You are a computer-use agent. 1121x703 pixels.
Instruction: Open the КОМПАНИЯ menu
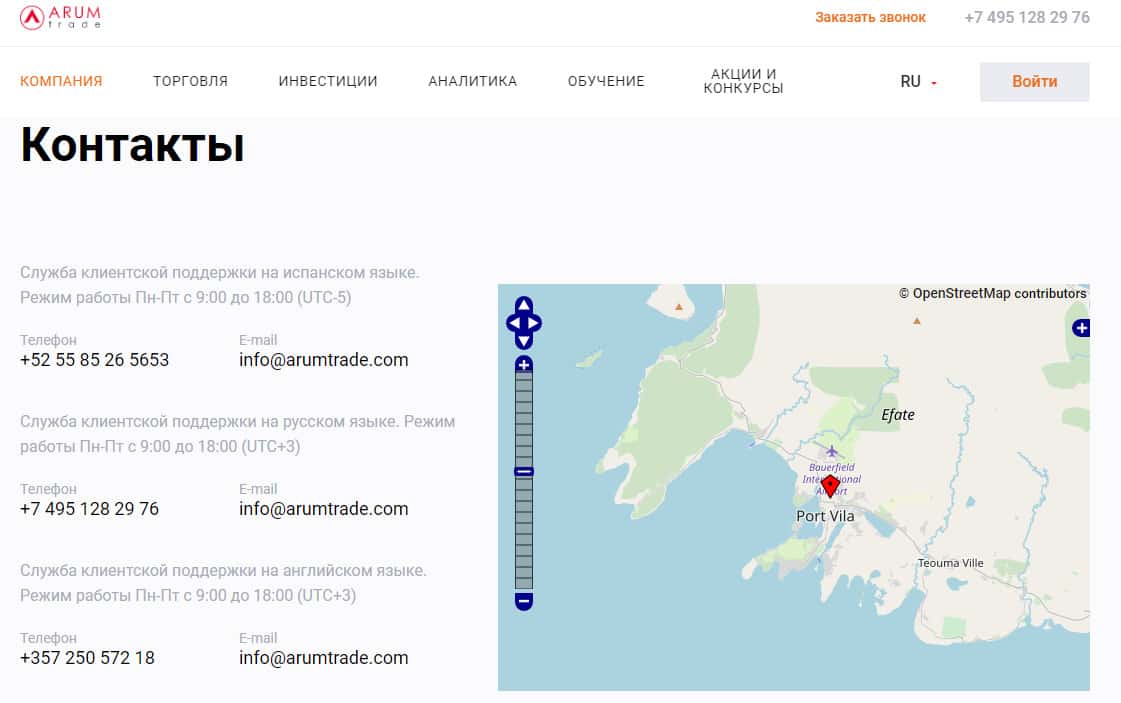click(x=61, y=81)
